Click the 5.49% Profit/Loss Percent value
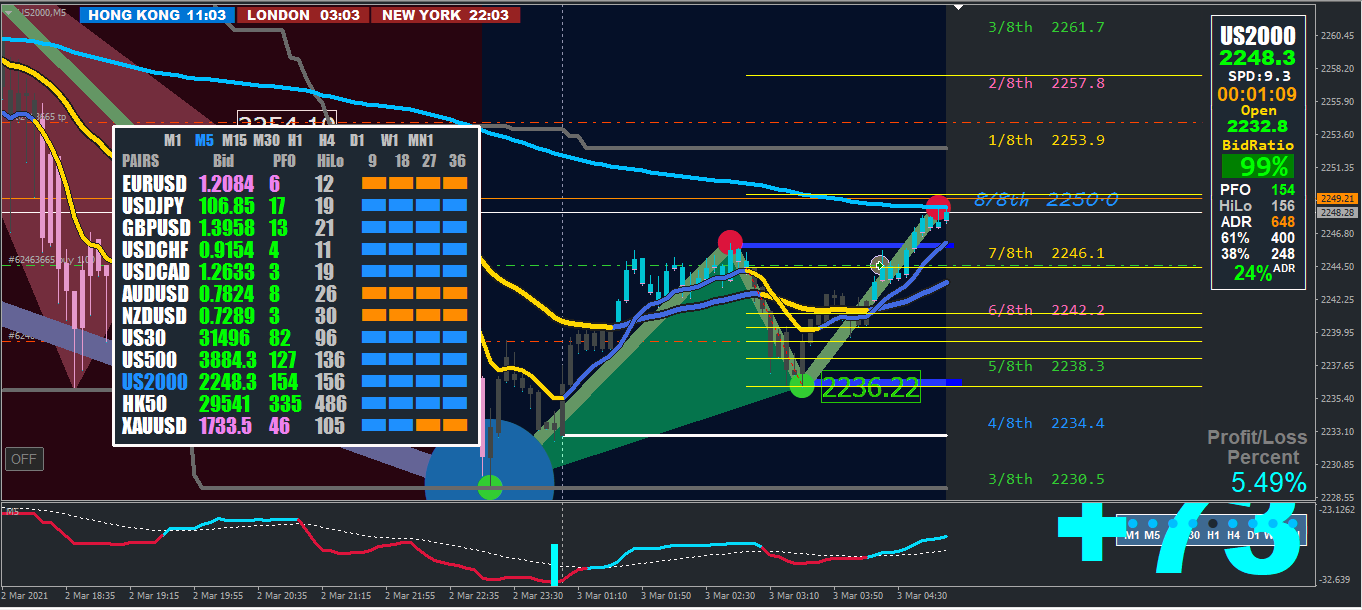Viewport: 1362px width, 610px height. tap(1268, 483)
